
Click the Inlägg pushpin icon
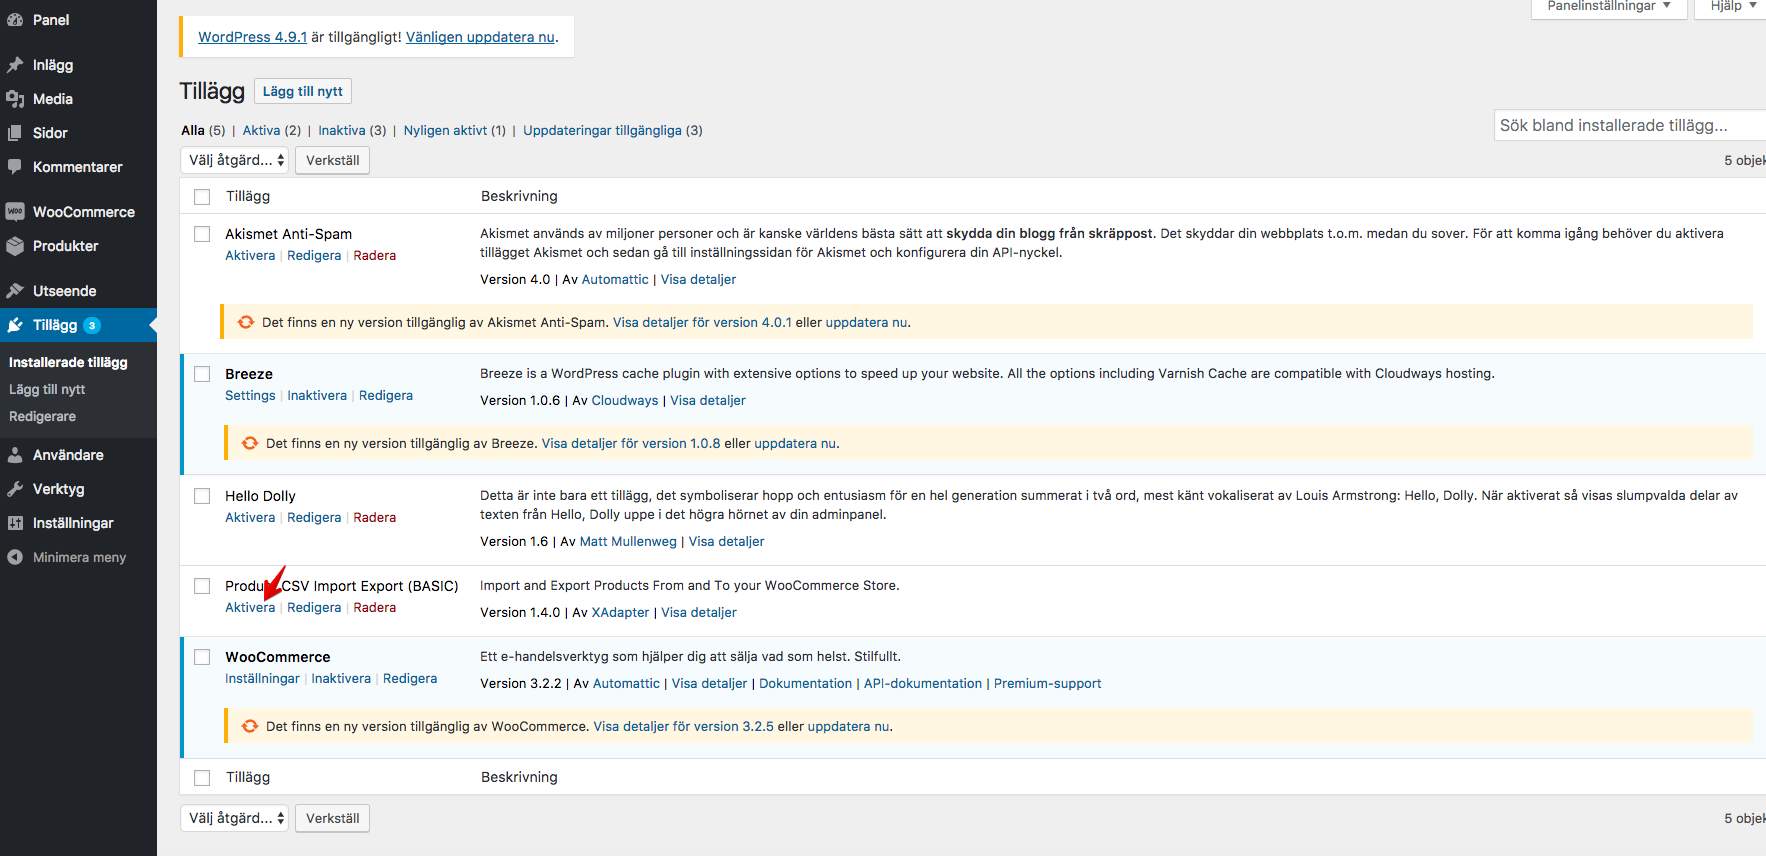tap(15, 65)
